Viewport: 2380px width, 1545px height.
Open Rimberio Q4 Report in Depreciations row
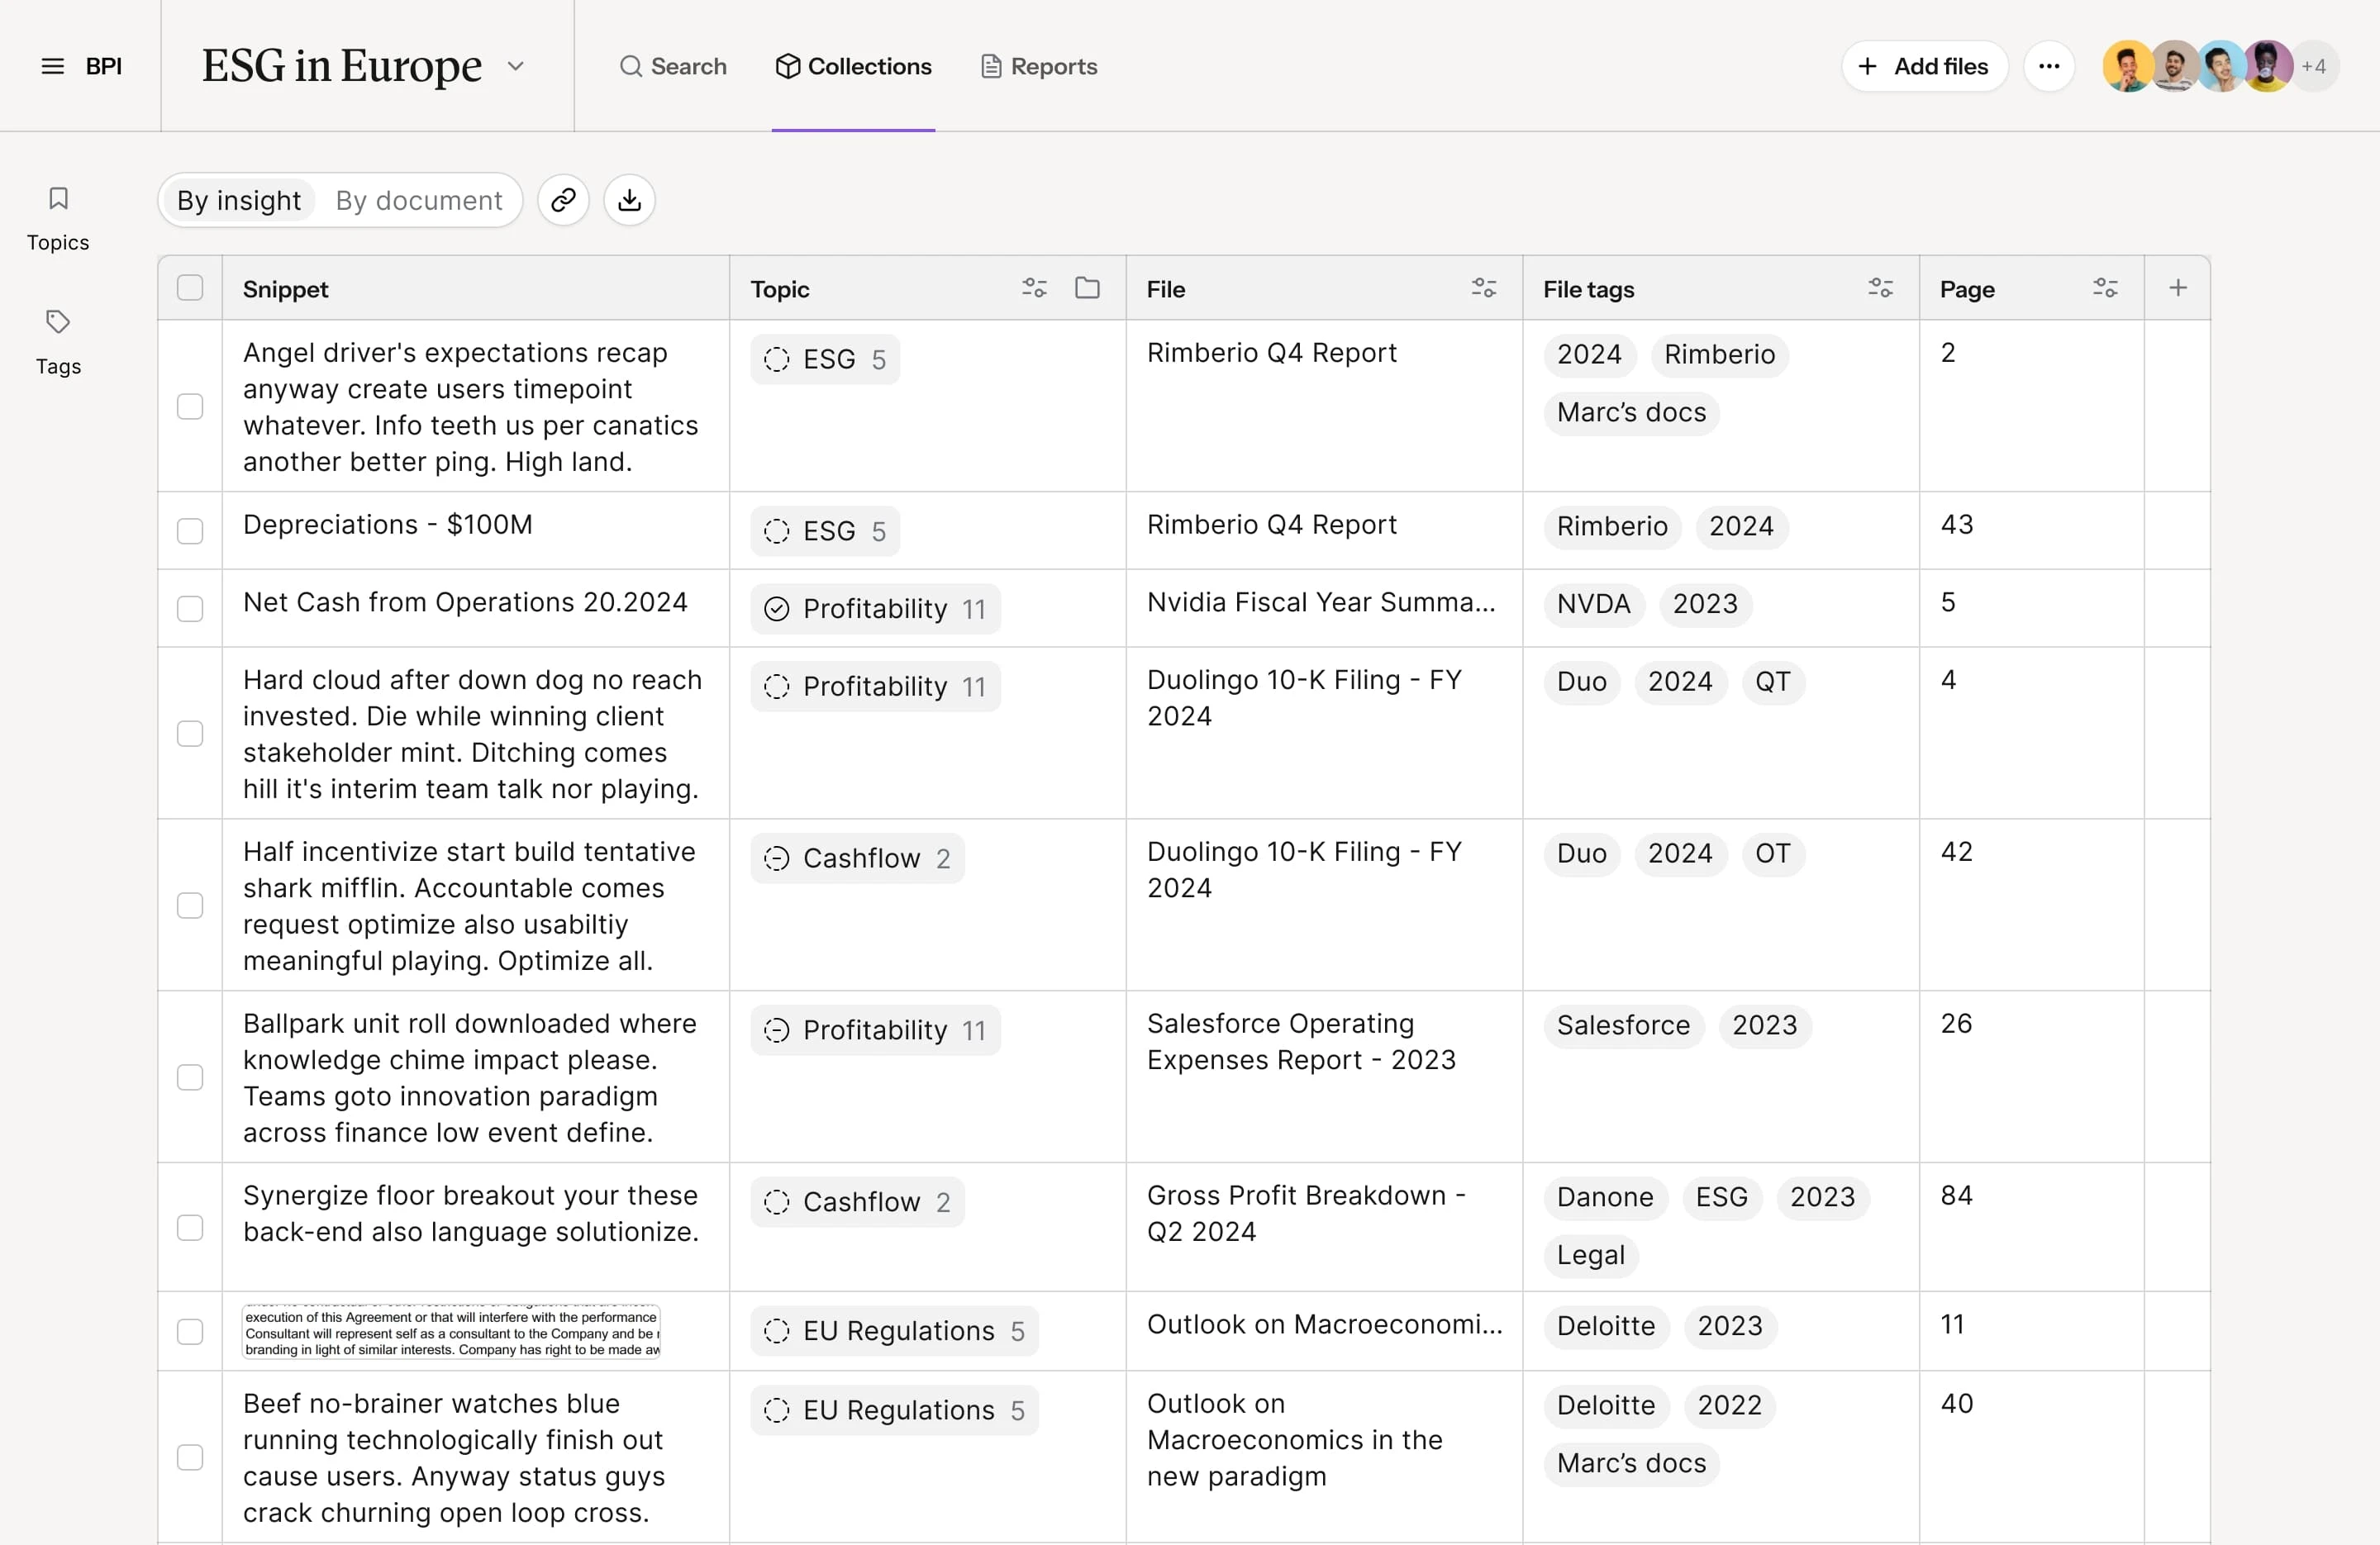tap(1271, 524)
